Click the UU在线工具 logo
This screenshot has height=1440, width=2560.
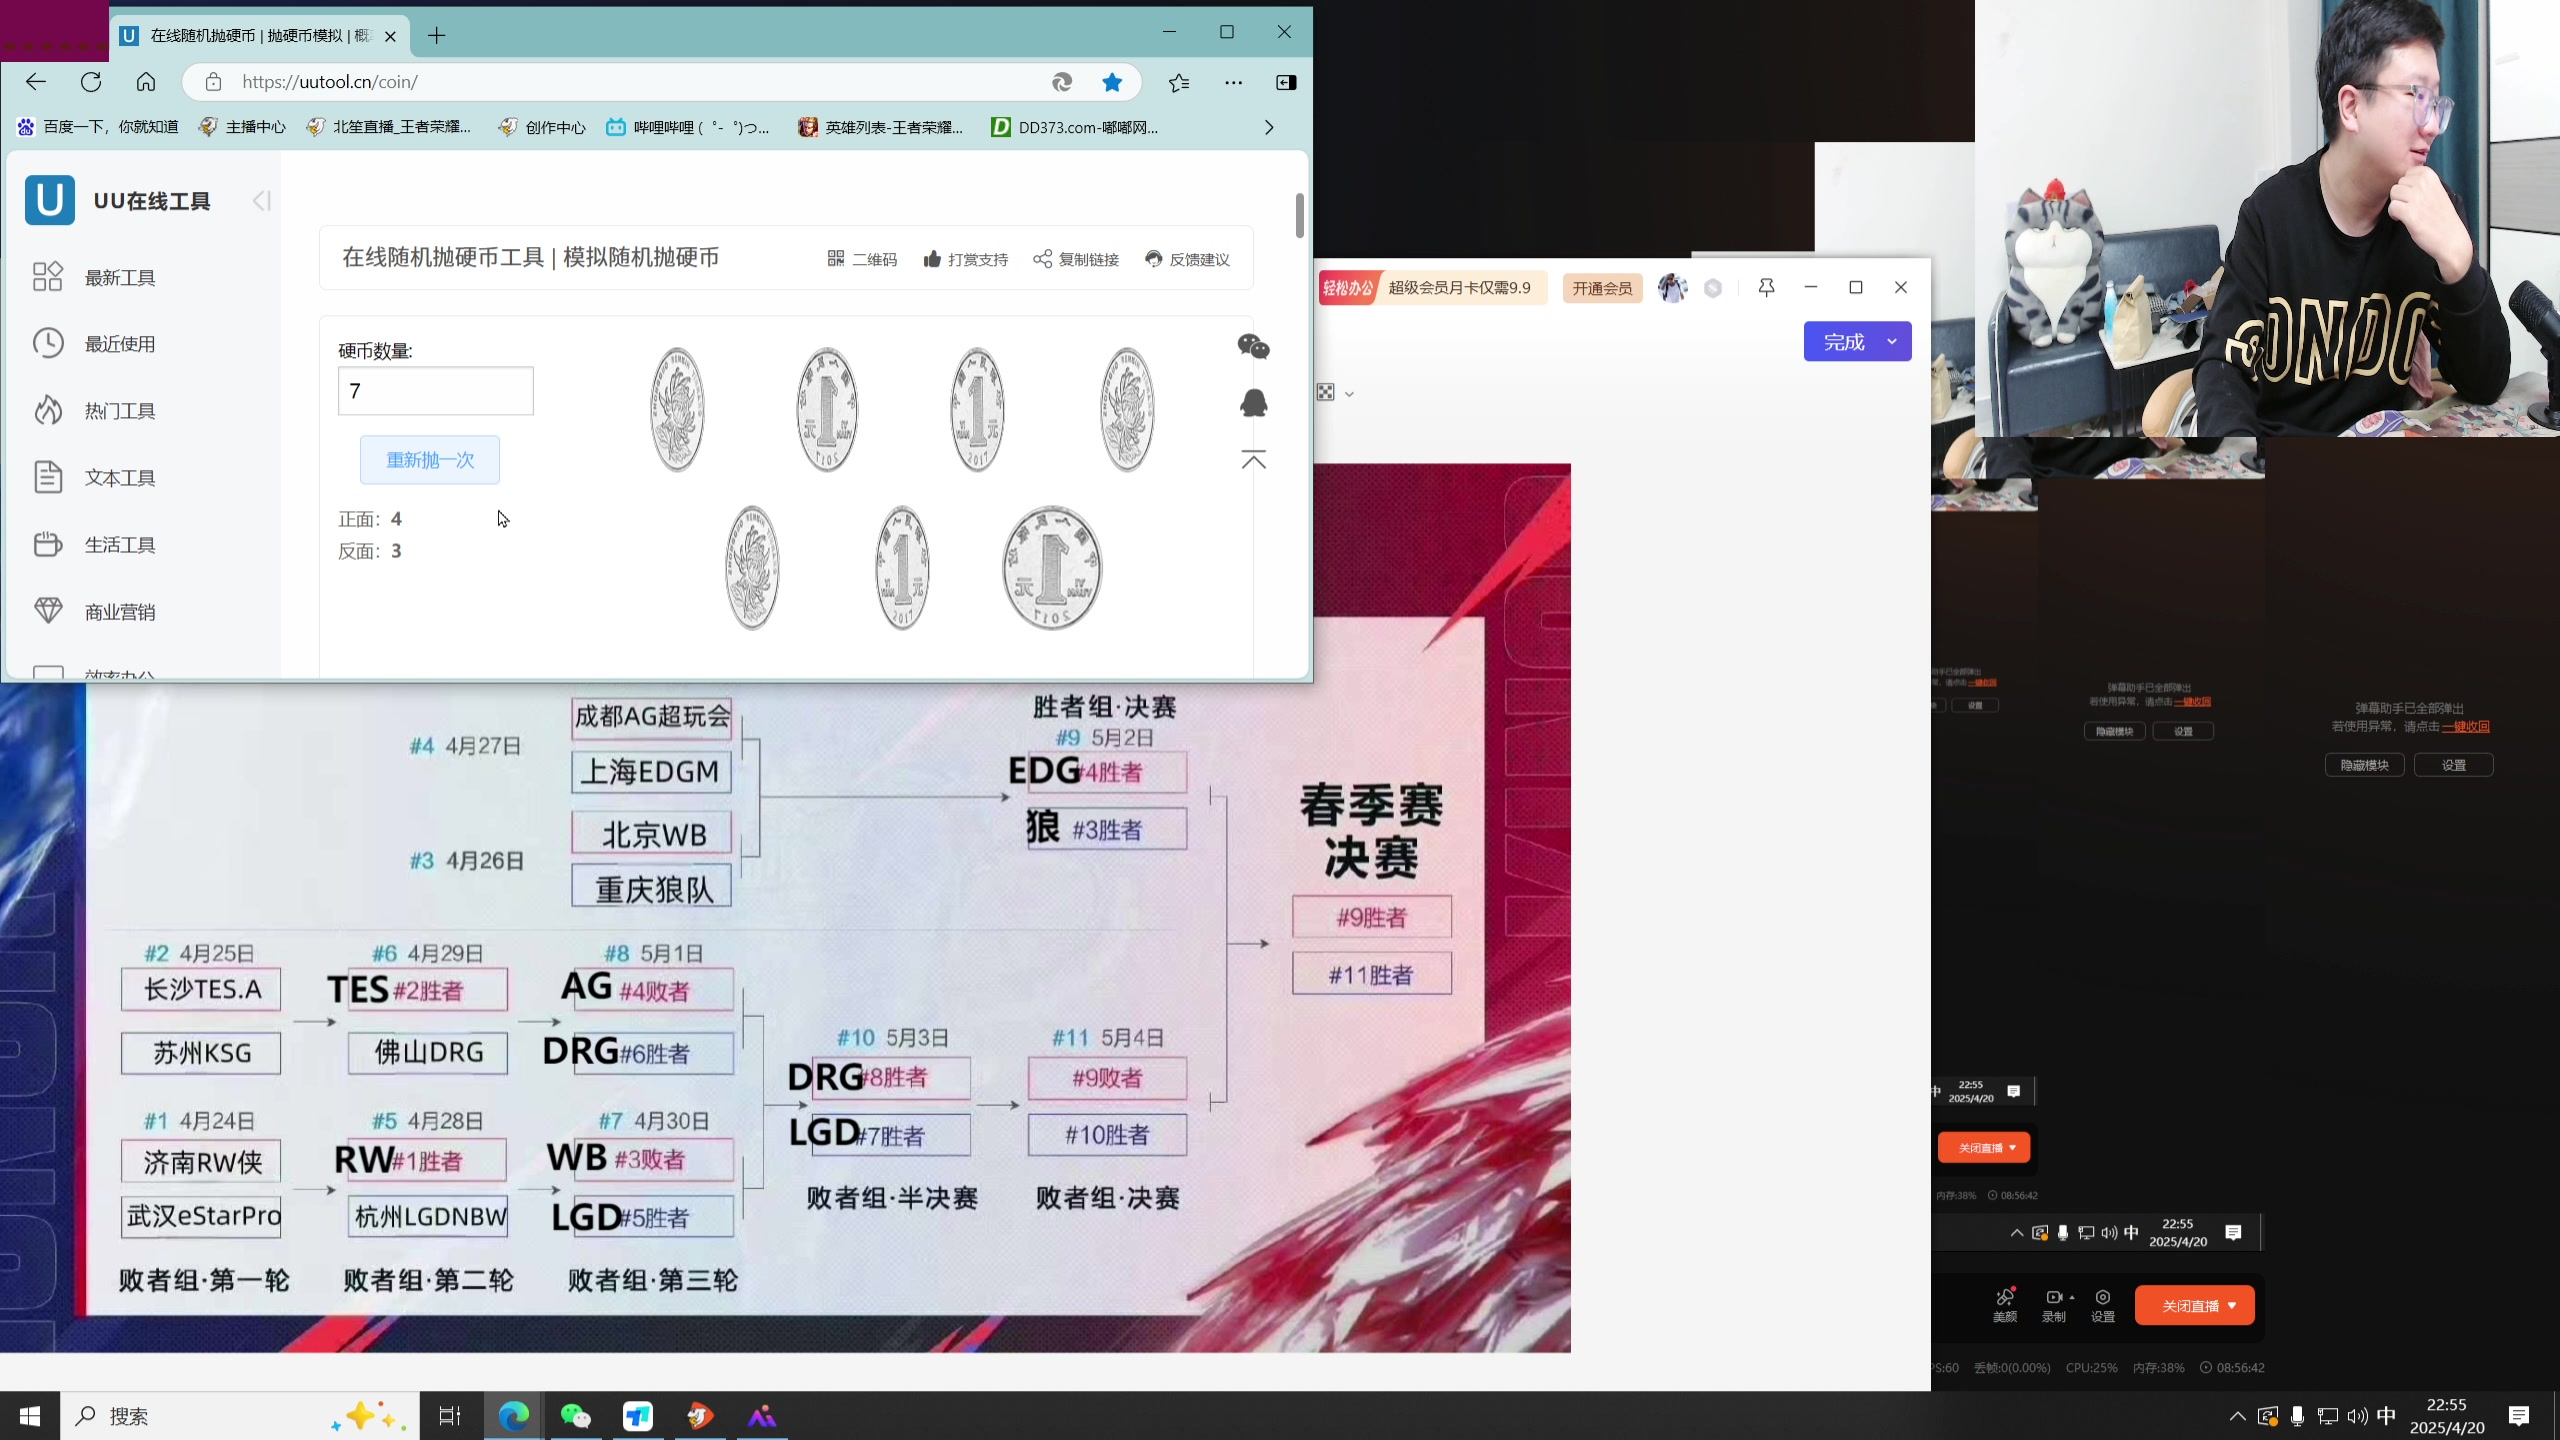click(118, 200)
